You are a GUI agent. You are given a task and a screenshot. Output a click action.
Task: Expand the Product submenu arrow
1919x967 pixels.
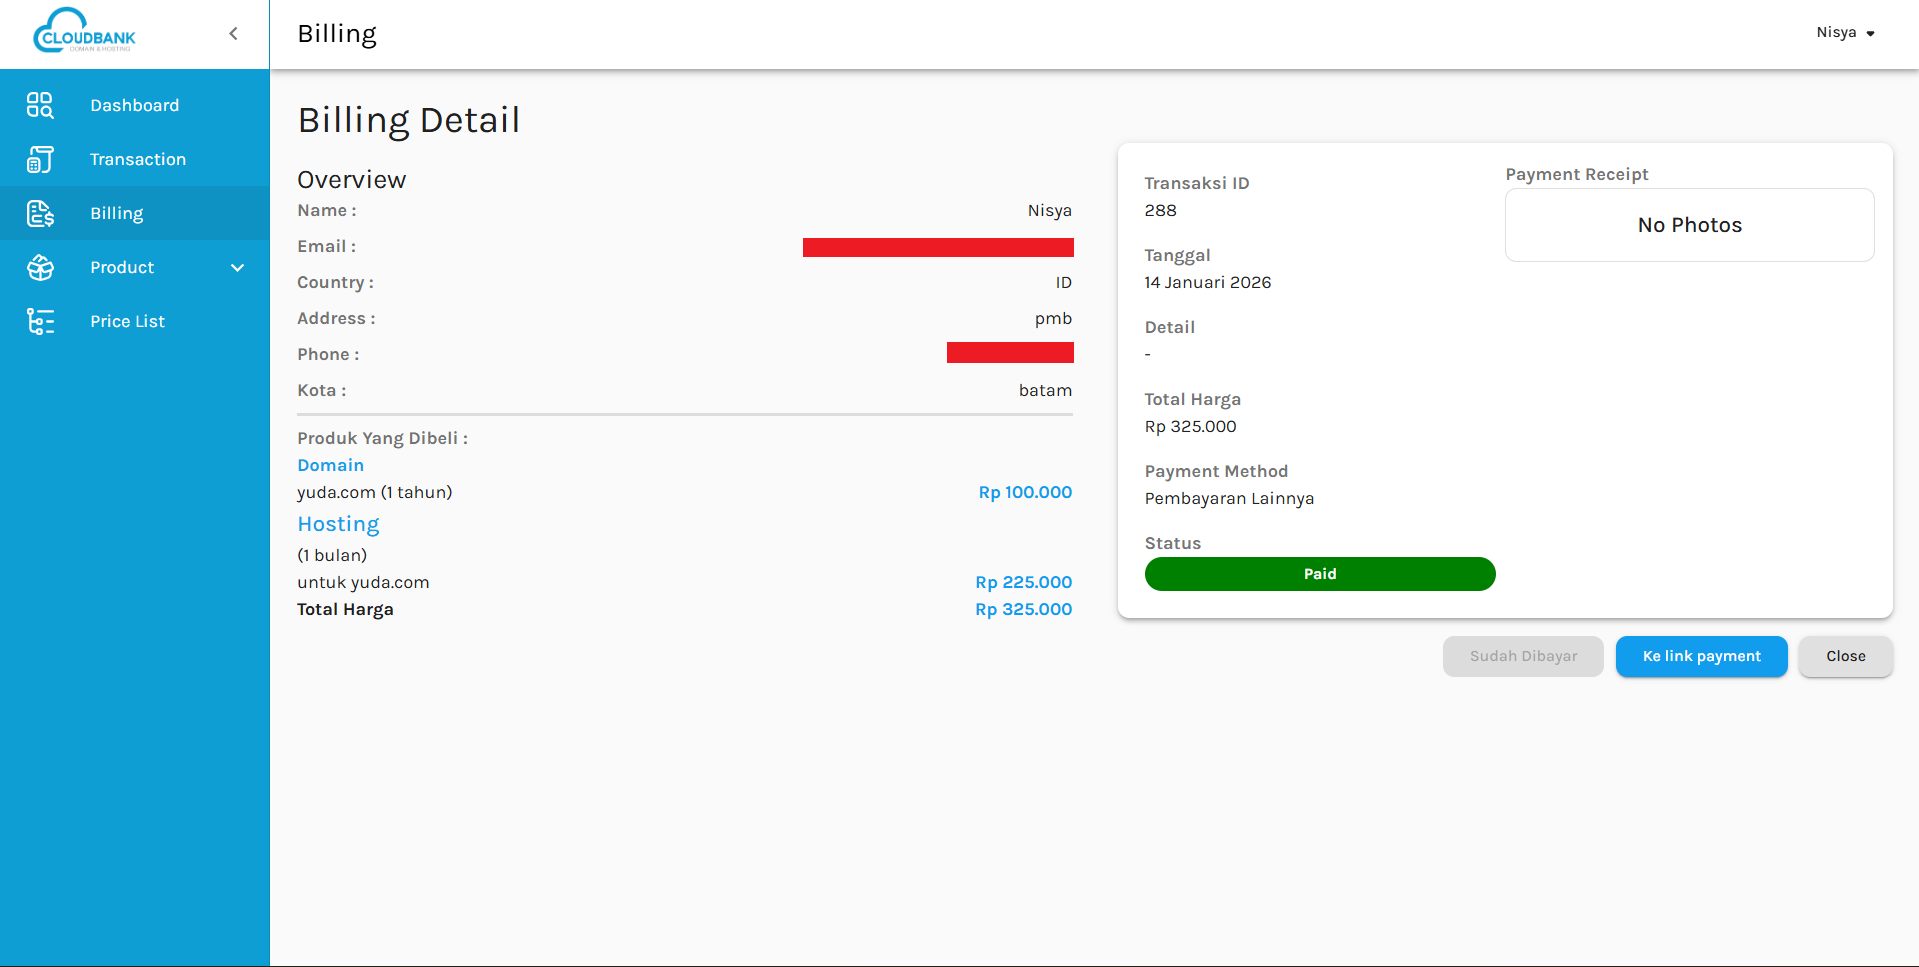coord(237,267)
